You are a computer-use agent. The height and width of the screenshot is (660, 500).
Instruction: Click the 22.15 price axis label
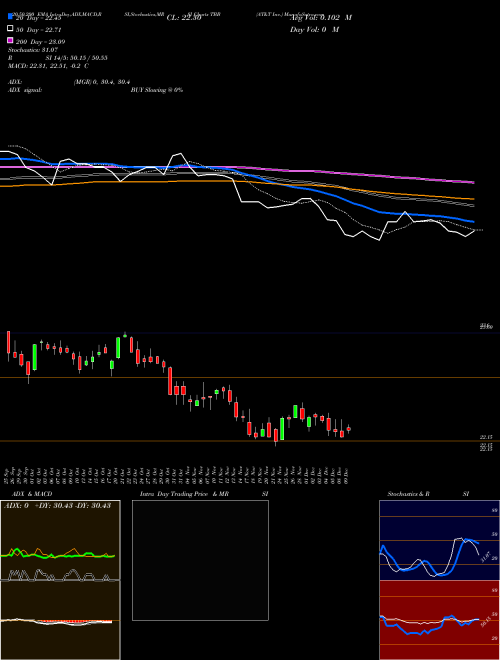click(x=487, y=437)
